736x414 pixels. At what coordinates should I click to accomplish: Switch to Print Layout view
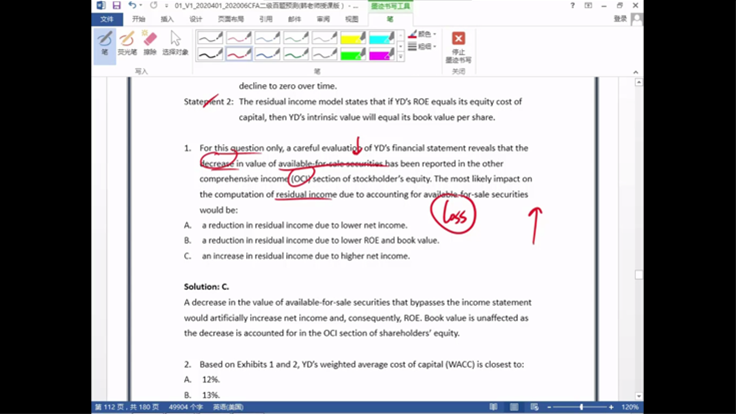pyautogui.click(x=514, y=407)
